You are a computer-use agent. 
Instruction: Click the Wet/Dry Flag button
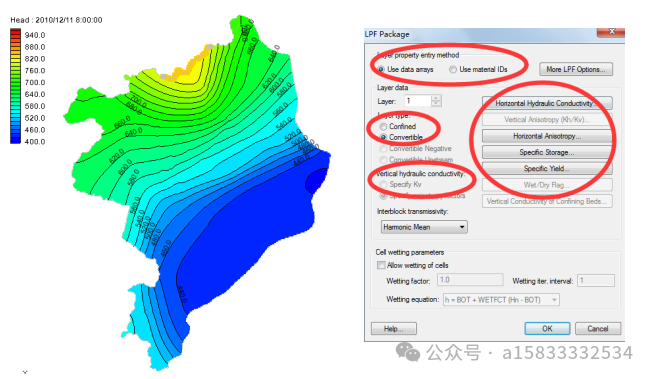pos(547,185)
